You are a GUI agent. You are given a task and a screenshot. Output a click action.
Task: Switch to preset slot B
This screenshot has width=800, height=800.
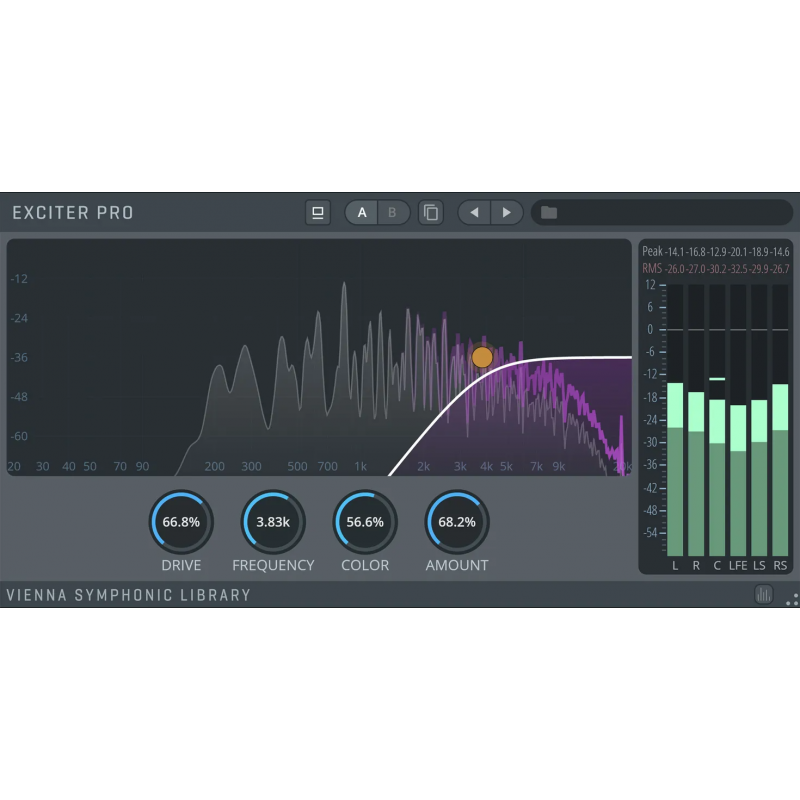[393, 212]
